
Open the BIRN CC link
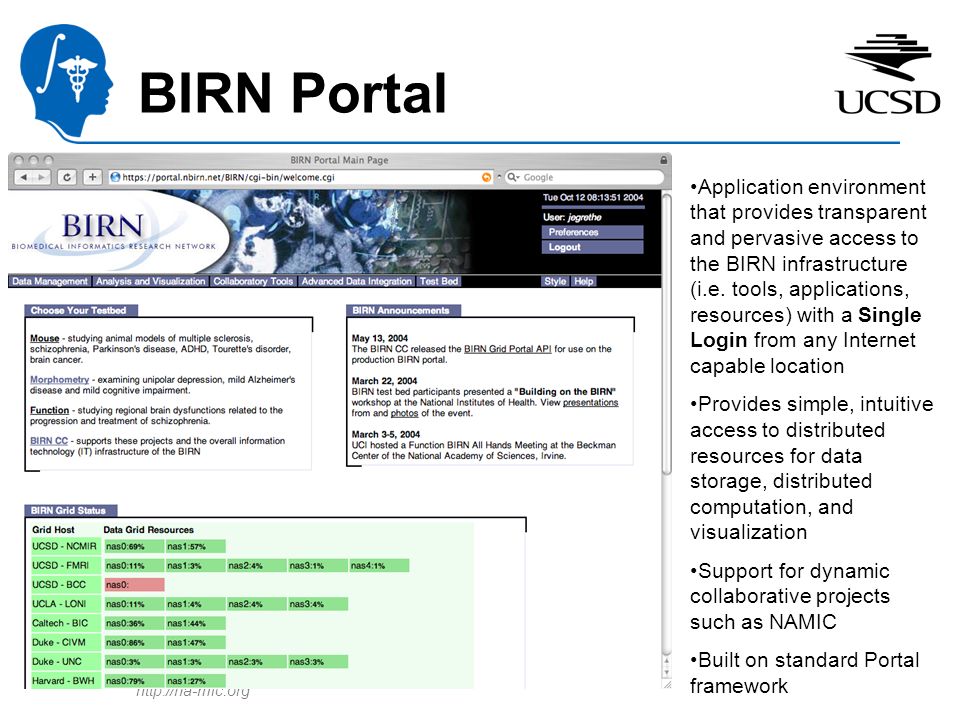pos(49,441)
